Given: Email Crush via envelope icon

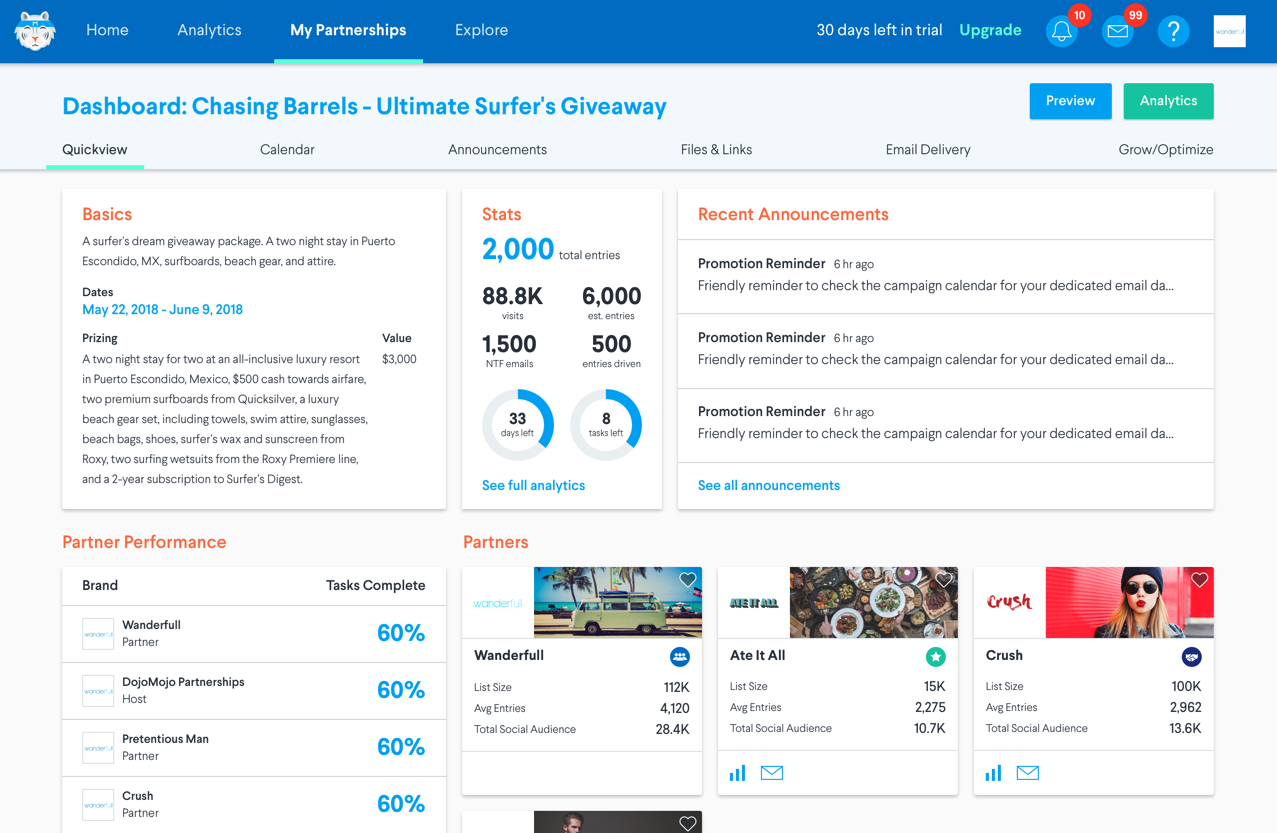Looking at the screenshot, I should pos(1028,773).
